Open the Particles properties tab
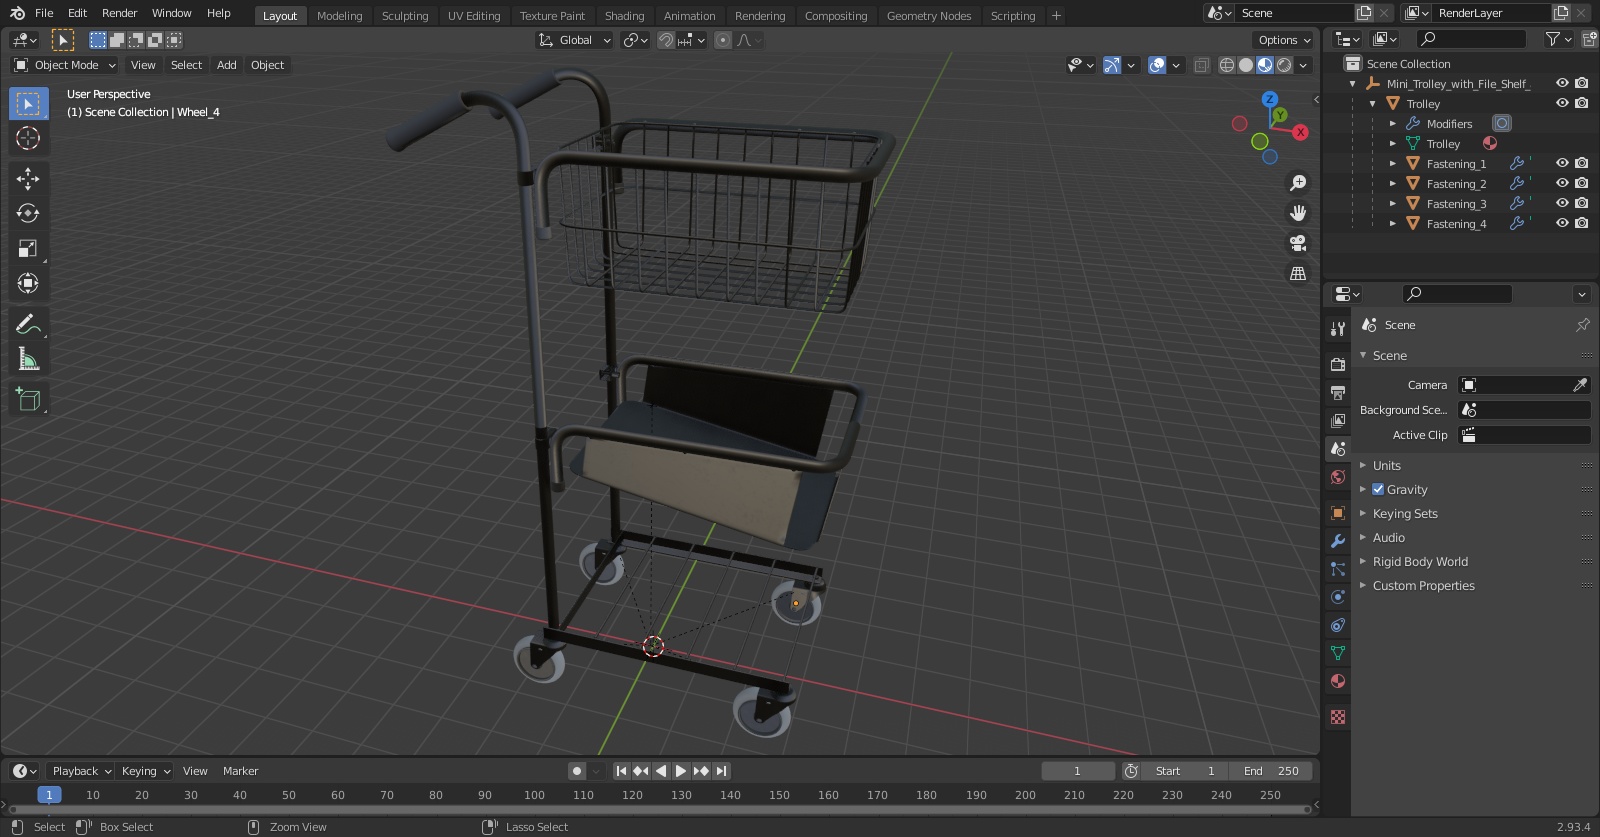 pos(1338,569)
